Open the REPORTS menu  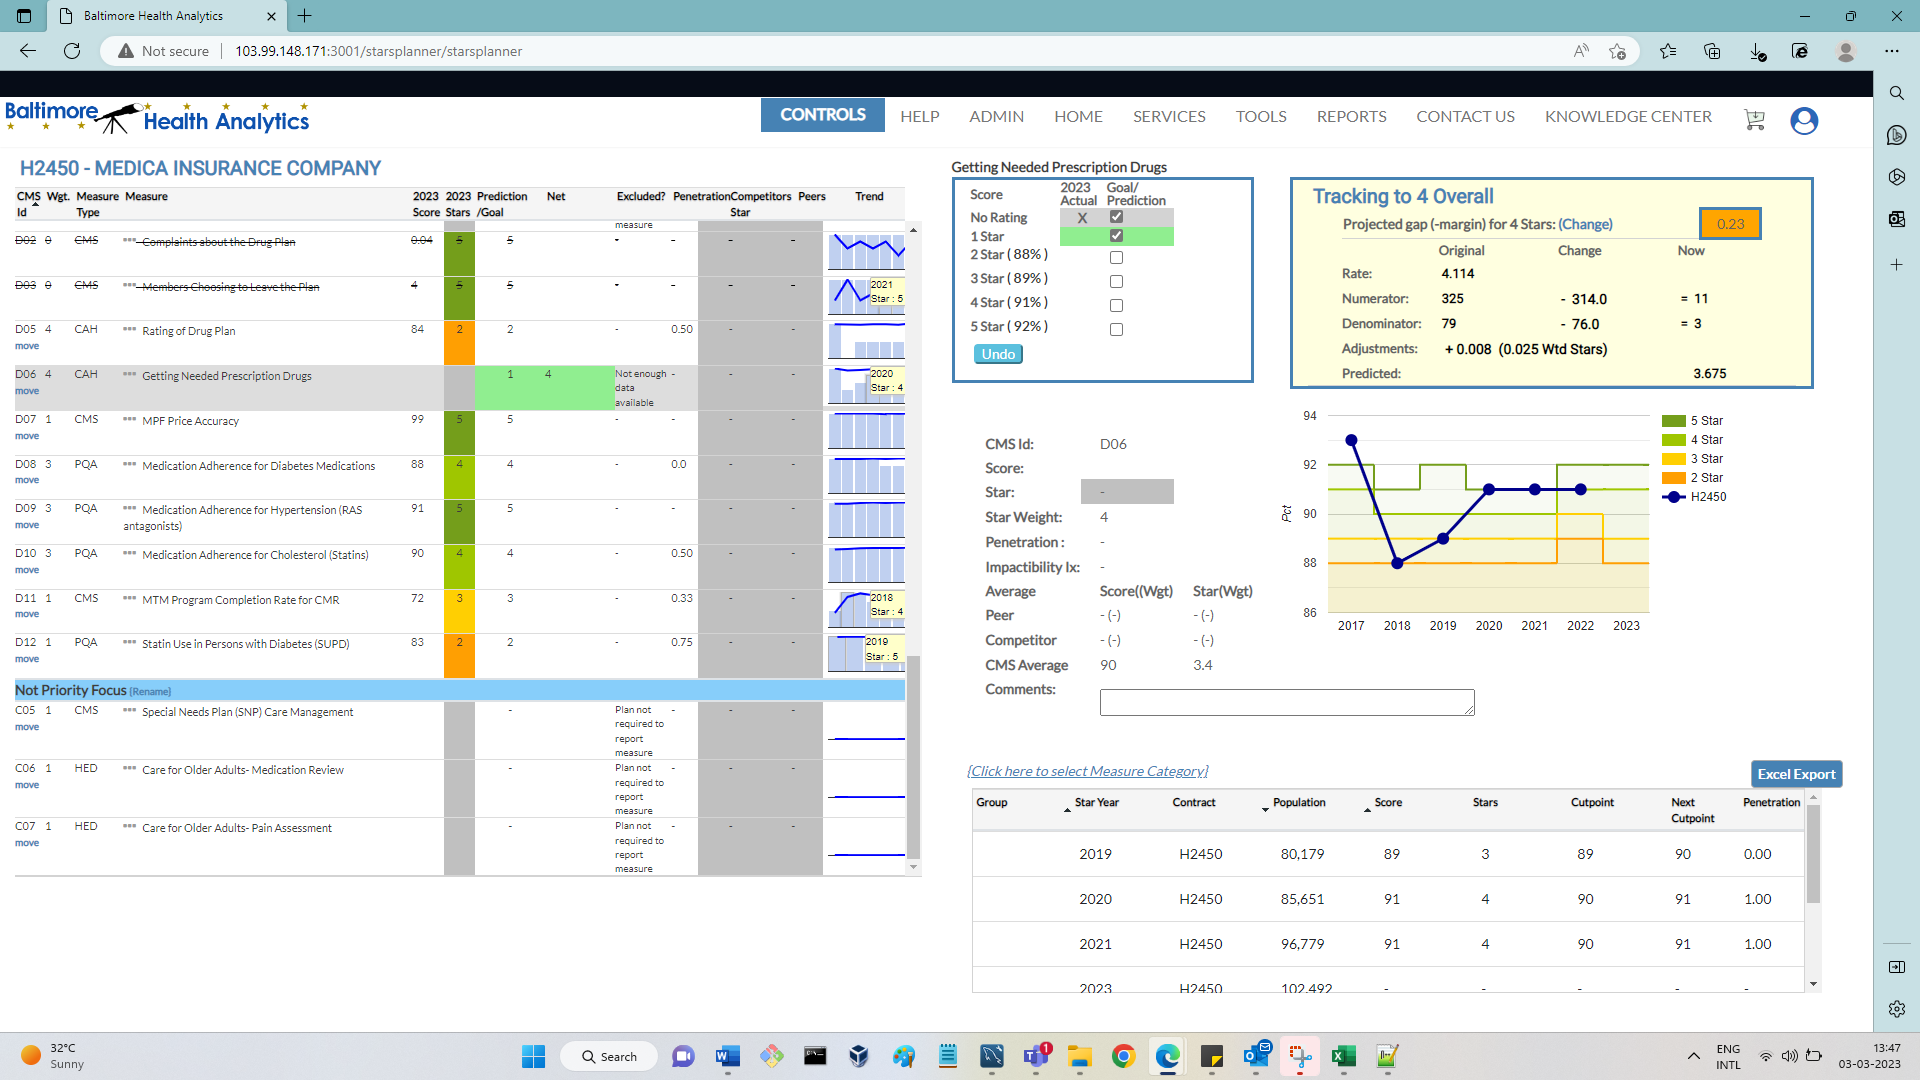click(x=1351, y=116)
